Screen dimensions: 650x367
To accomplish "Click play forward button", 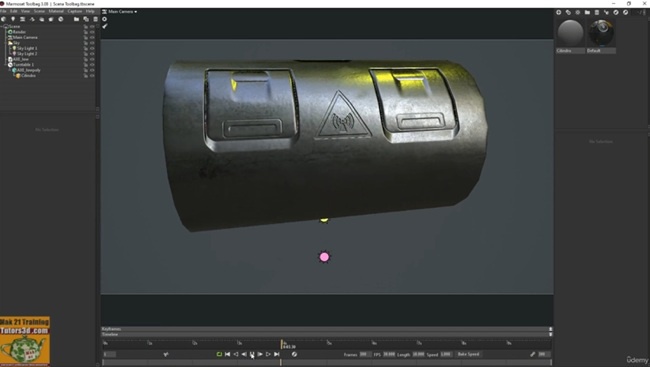I will point(260,354).
